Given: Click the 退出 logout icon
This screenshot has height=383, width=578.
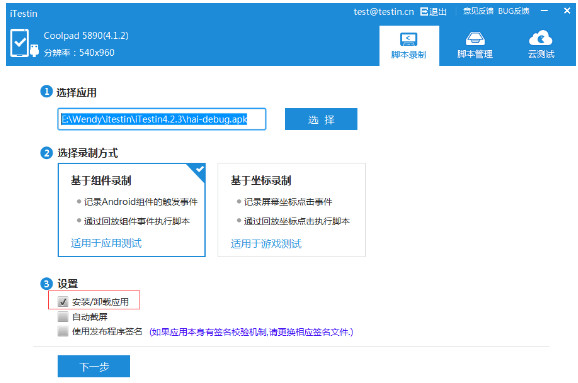Looking at the screenshot, I should tap(424, 11).
